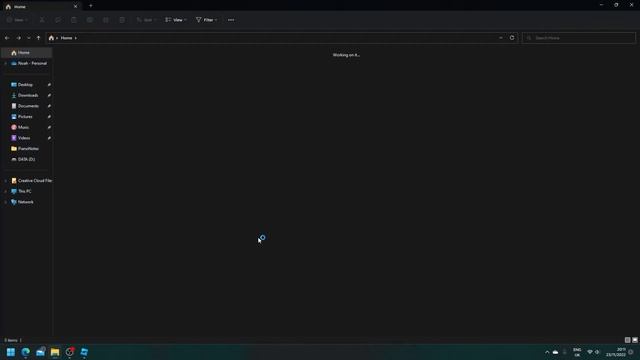Viewport: 640px width, 360px height.
Task: Click the pin icon next to Music
Action: (x=49, y=127)
